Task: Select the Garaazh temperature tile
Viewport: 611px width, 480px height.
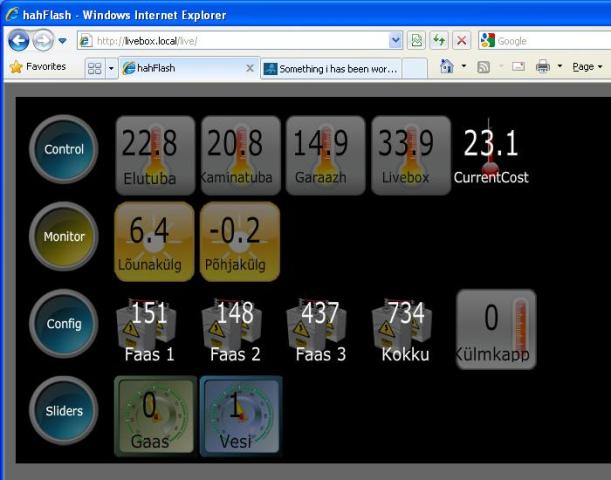Action: pyautogui.click(x=325, y=155)
